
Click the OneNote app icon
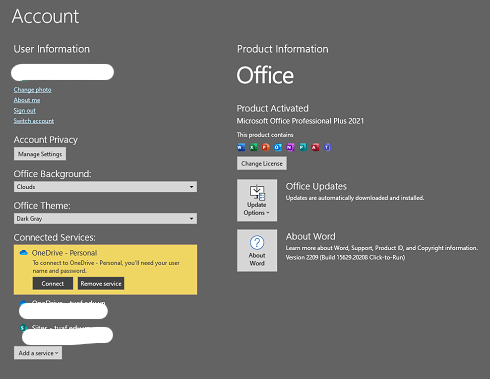(290, 147)
